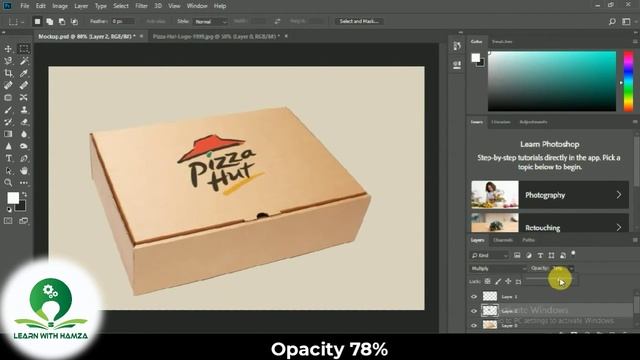Select the Eyedropper tool

(24, 73)
